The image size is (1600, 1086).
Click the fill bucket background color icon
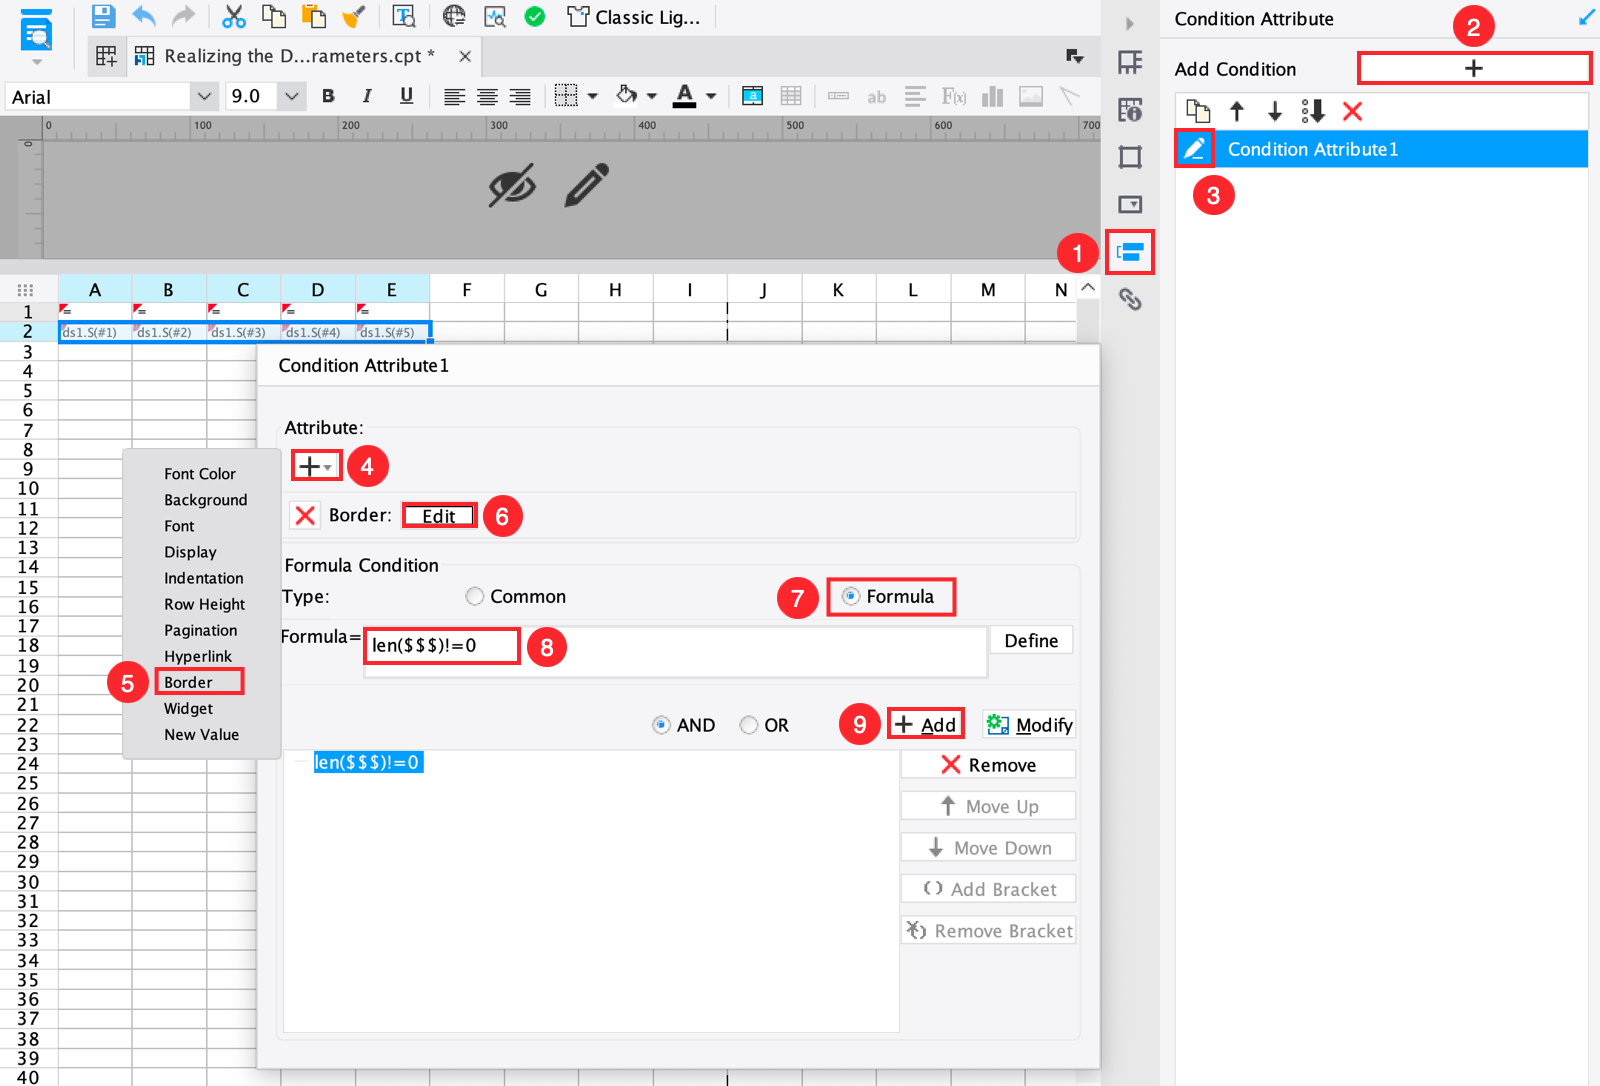click(x=627, y=96)
